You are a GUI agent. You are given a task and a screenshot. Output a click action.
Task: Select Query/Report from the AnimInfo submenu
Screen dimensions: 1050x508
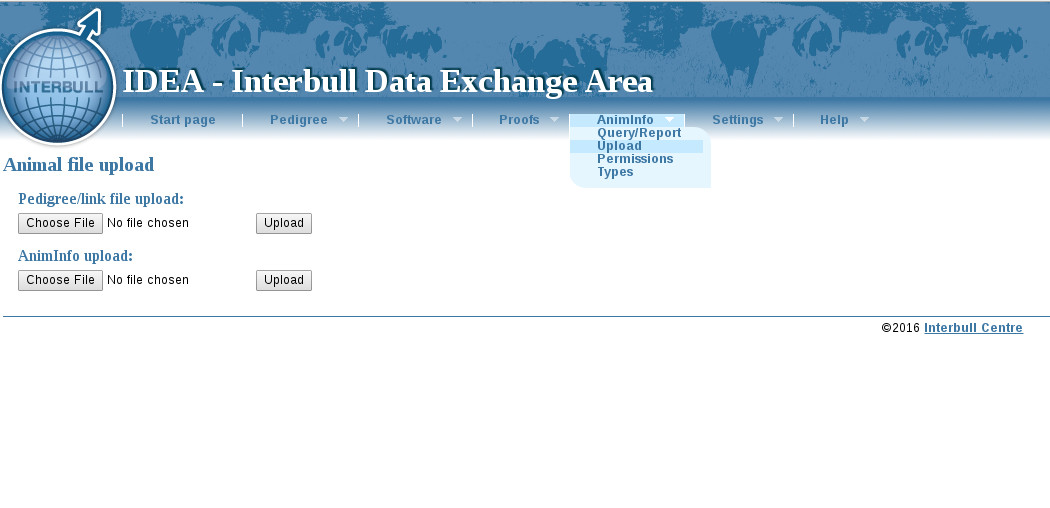638,133
